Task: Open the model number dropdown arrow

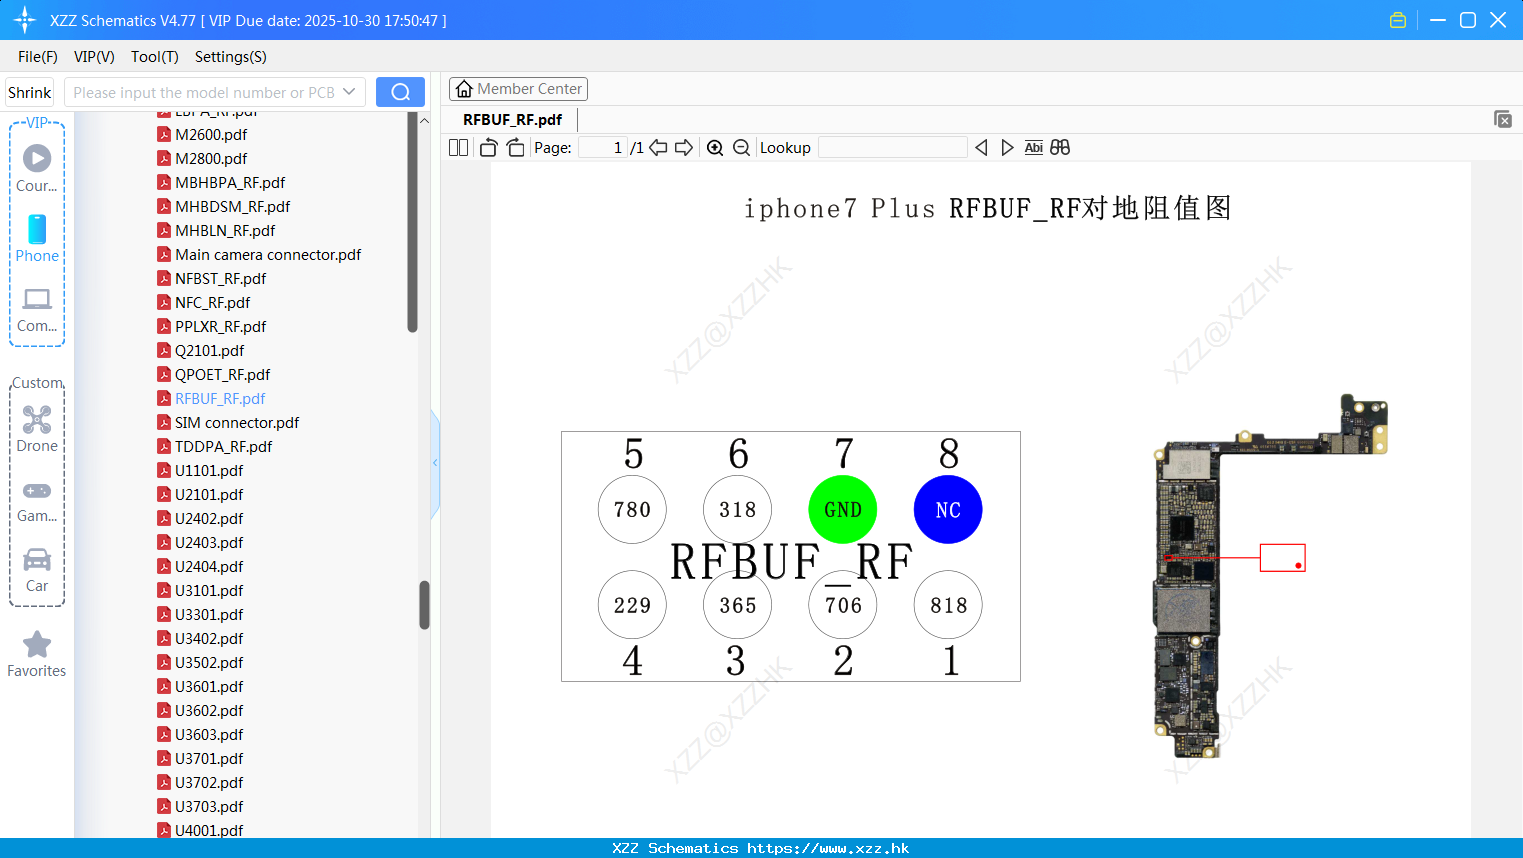Action: click(x=349, y=92)
